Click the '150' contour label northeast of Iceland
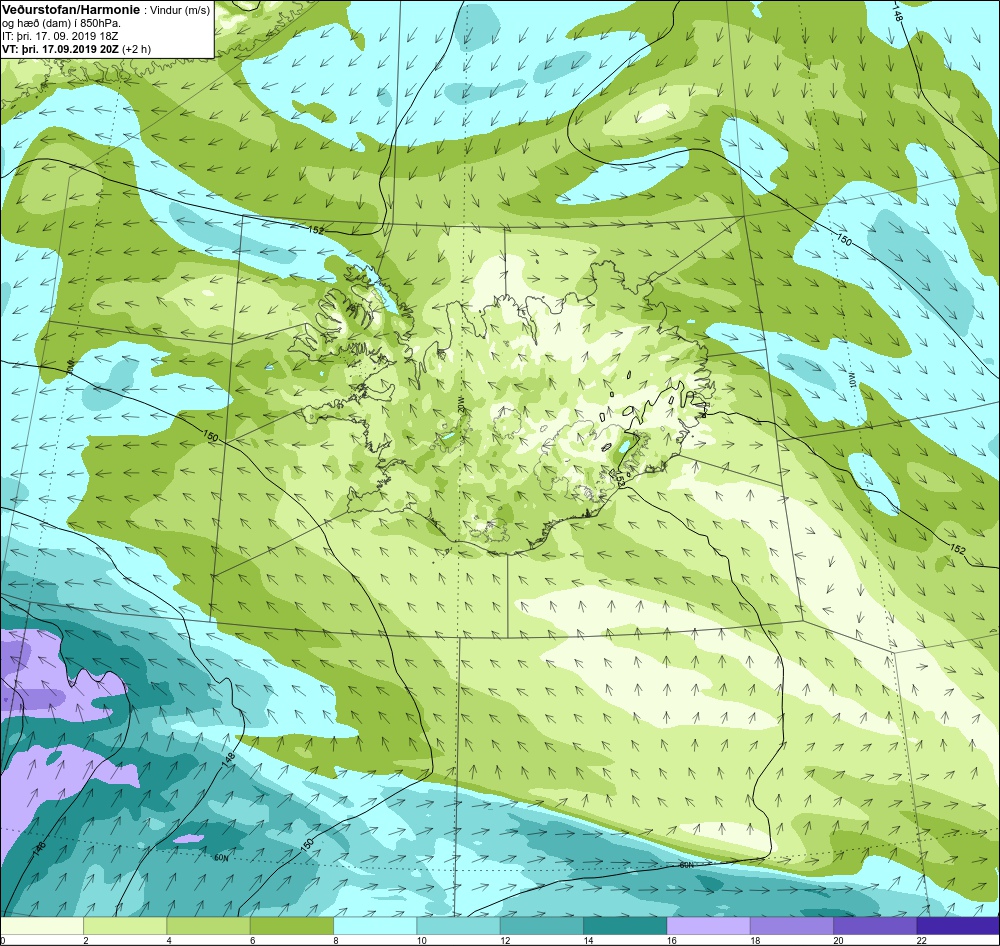The height and width of the screenshot is (946, 1000). coord(844,240)
